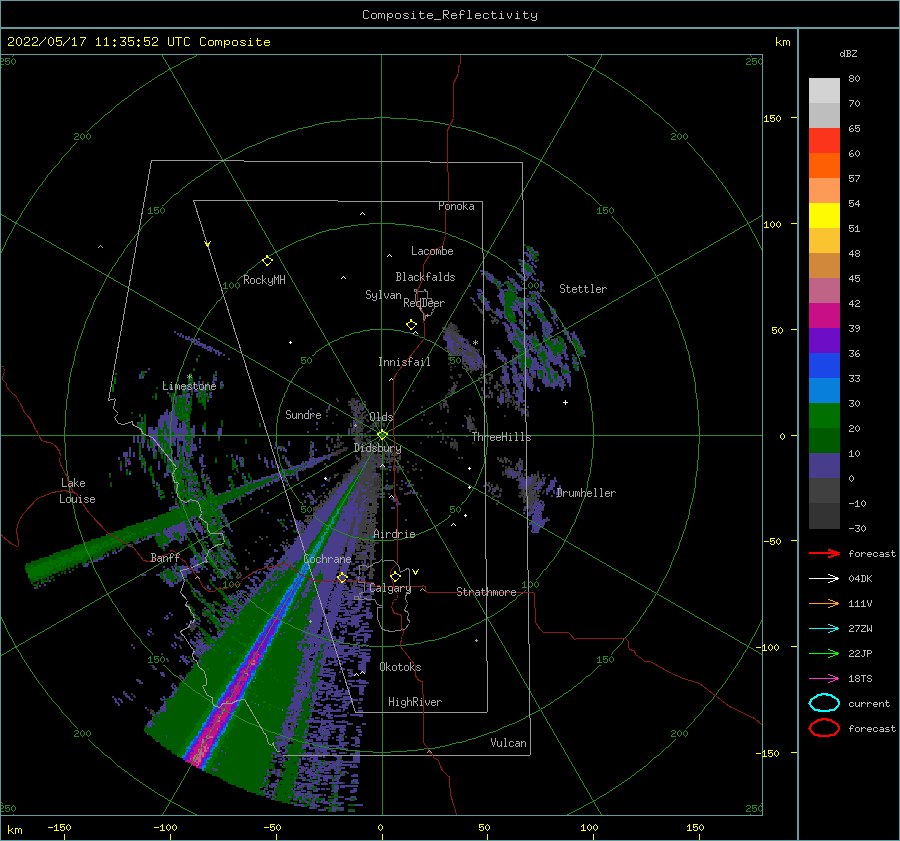Image resolution: width=900 pixels, height=841 pixels.
Task: Select the ThreeHills label
Action: click(502, 437)
